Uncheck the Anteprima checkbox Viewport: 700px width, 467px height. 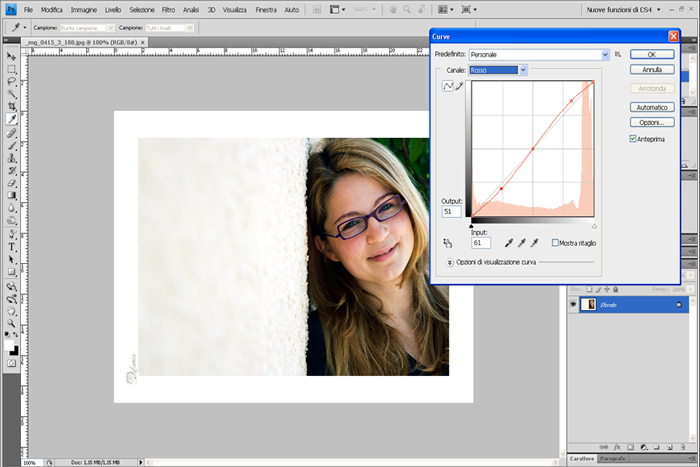tap(633, 139)
